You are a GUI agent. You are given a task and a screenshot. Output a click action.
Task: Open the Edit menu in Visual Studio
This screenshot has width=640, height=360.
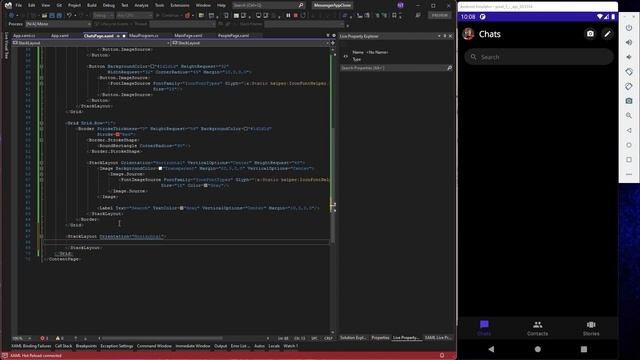point(31,5)
